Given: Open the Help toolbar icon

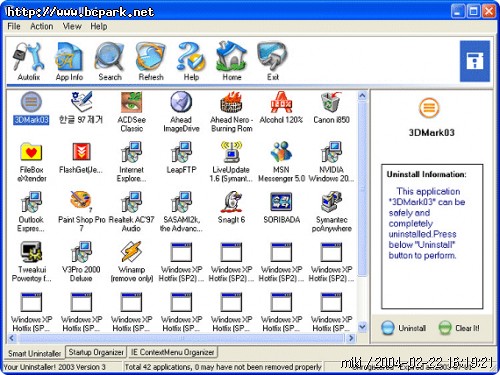Looking at the screenshot, I should 191,62.
